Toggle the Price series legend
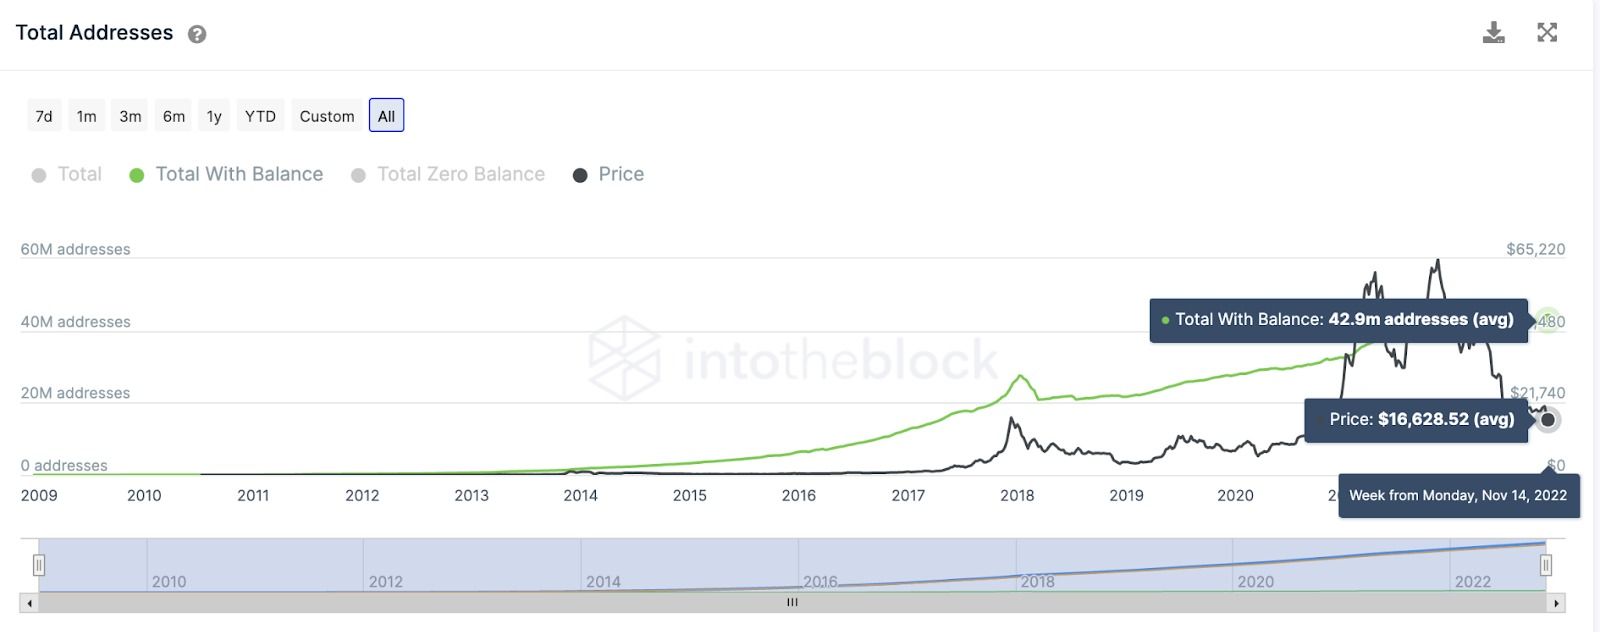The image size is (1600, 632). (608, 174)
